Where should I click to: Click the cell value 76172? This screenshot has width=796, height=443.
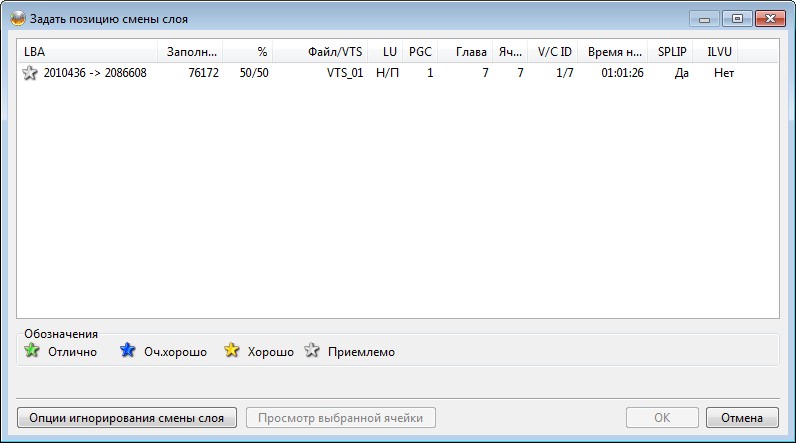click(204, 73)
